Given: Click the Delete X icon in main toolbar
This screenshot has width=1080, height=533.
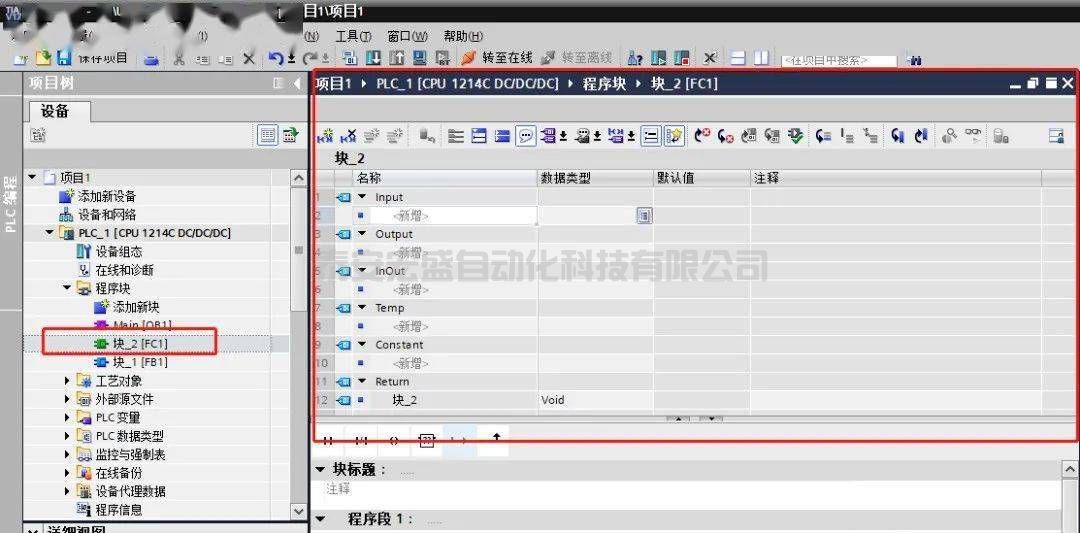Looking at the screenshot, I should click(249, 58).
